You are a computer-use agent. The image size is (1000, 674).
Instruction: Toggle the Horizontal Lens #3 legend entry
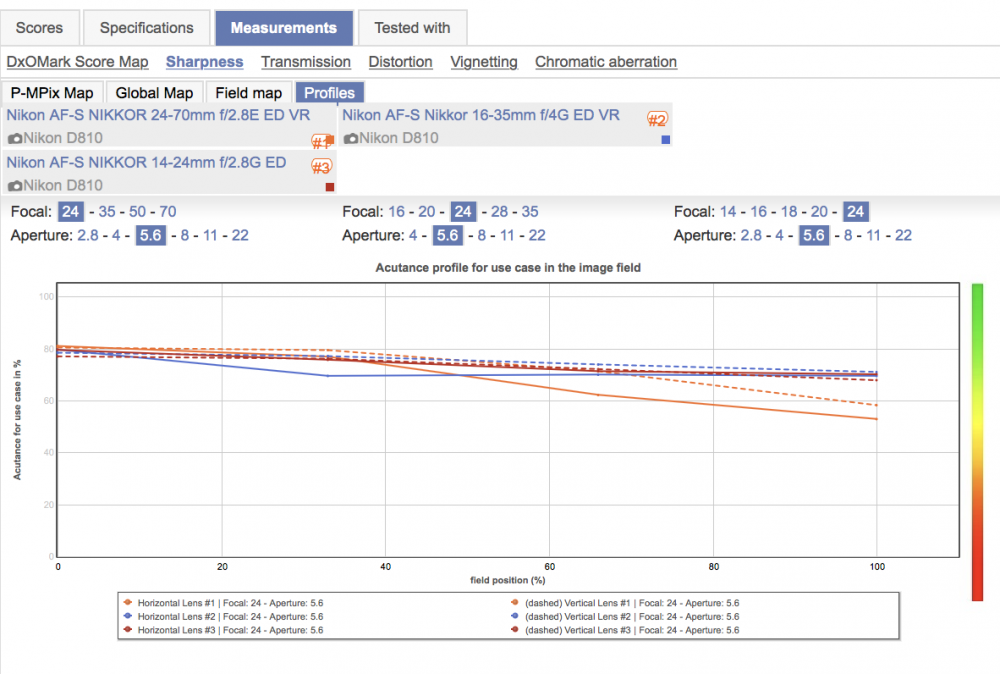coord(224,630)
